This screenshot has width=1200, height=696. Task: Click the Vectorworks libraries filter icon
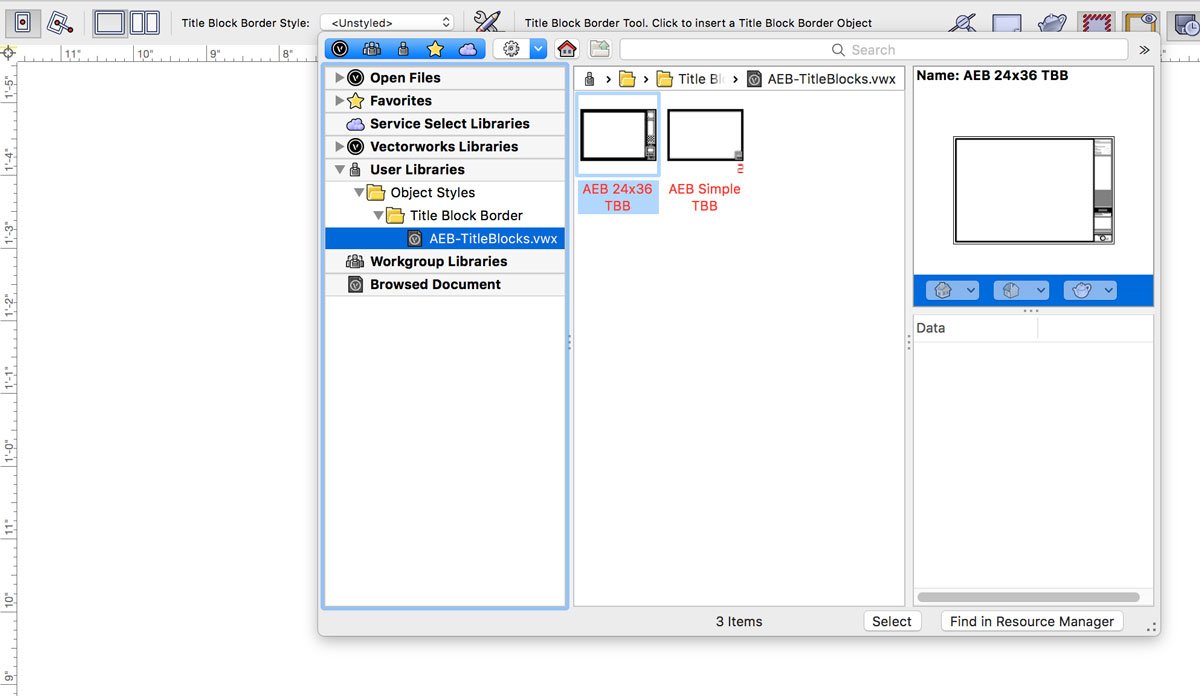[x=340, y=49]
